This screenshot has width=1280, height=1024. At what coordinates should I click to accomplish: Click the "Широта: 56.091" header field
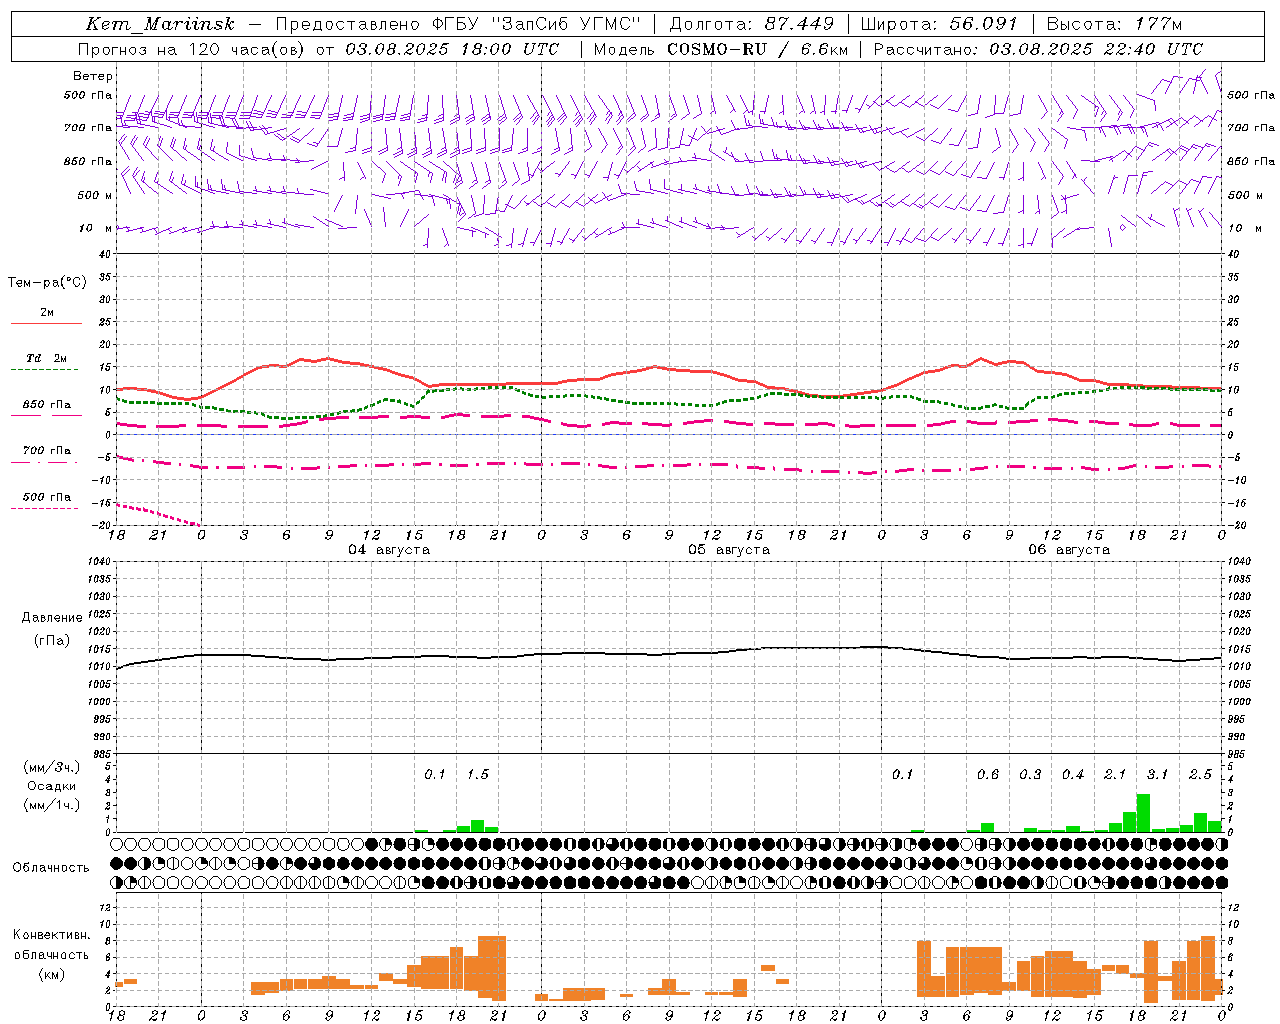click(x=939, y=24)
